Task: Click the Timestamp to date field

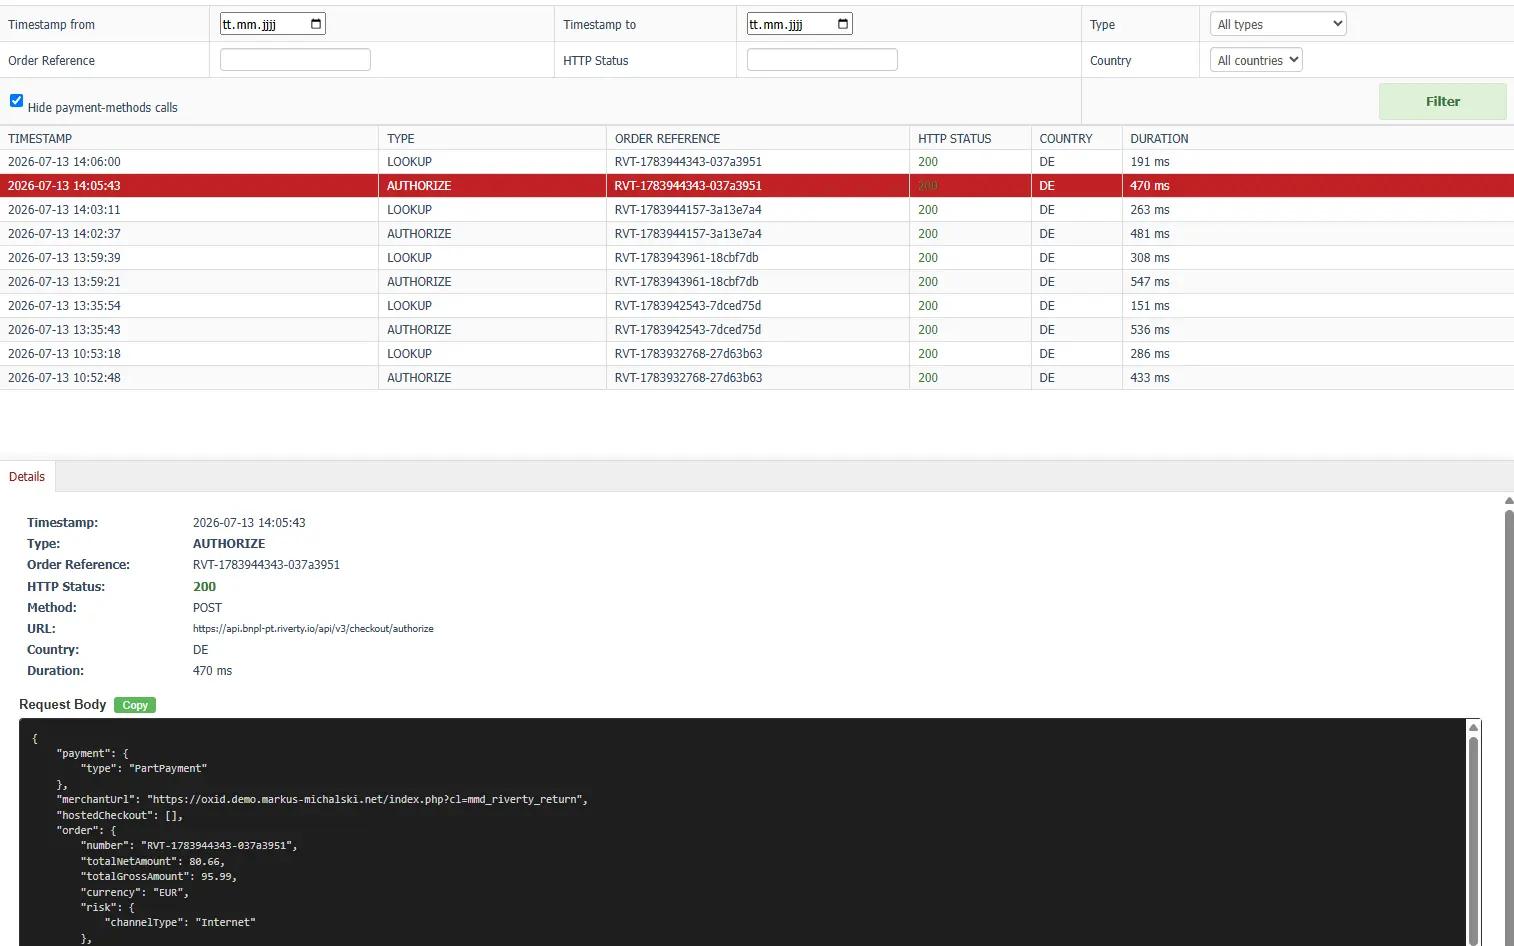Action: pyautogui.click(x=799, y=24)
